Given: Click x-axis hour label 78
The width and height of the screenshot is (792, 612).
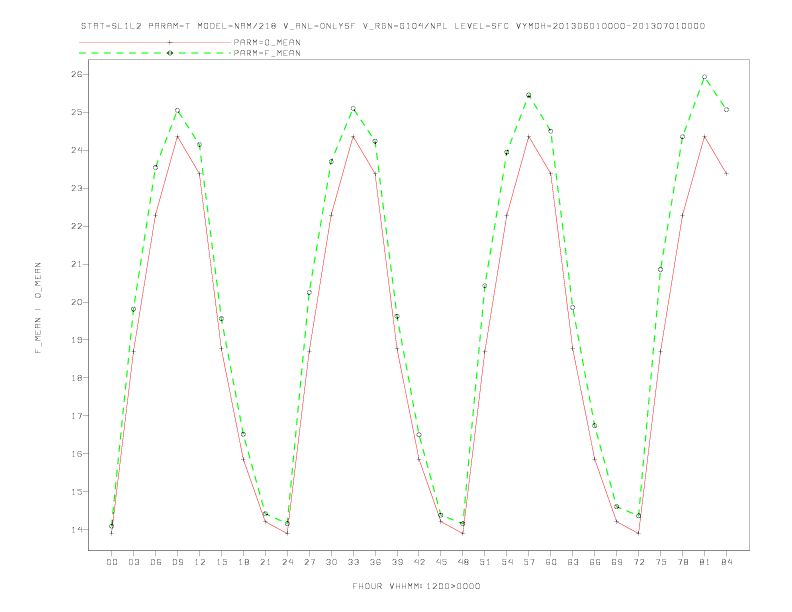Looking at the screenshot, I should click(x=682, y=562).
